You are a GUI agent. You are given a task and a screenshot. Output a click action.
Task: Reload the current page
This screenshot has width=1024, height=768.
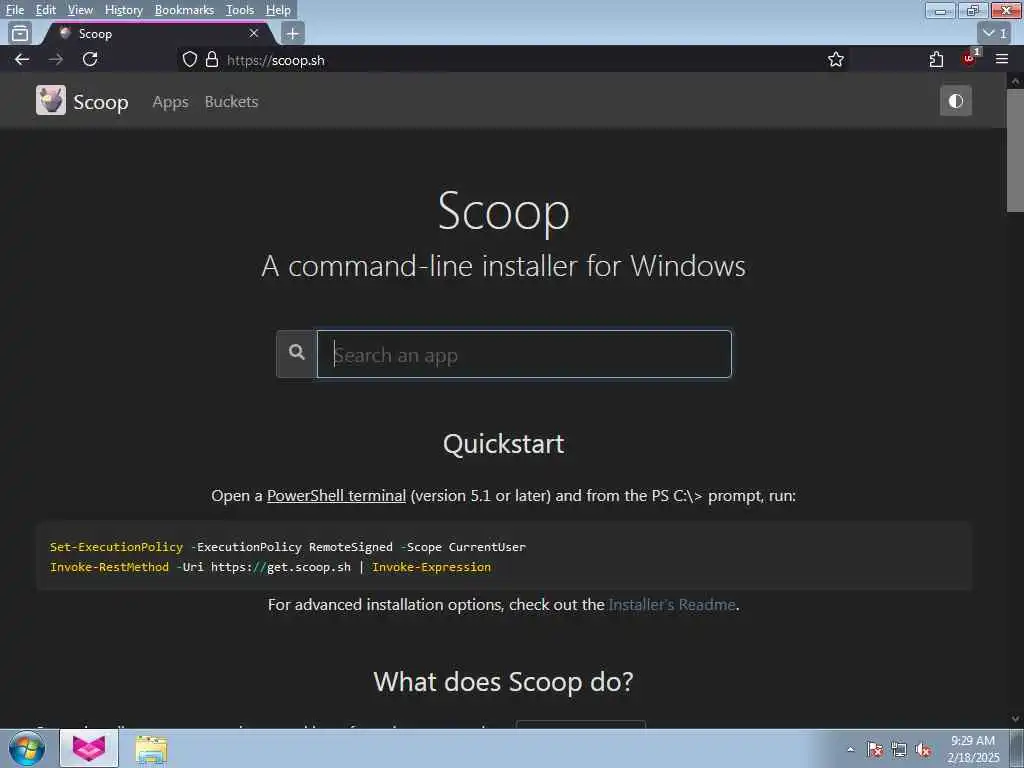click(90, 59)
